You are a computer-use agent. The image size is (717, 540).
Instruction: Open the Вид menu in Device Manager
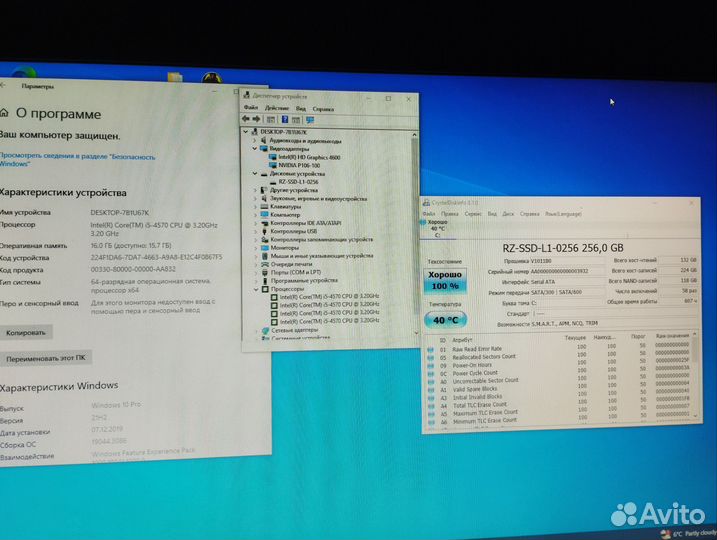pos(300,108)
